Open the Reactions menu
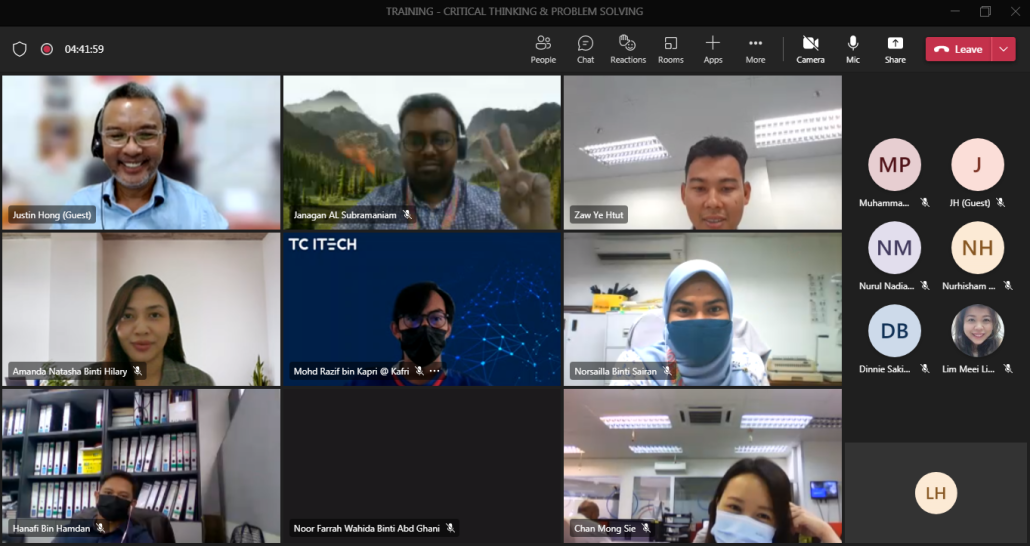 (x=628, y=49)
